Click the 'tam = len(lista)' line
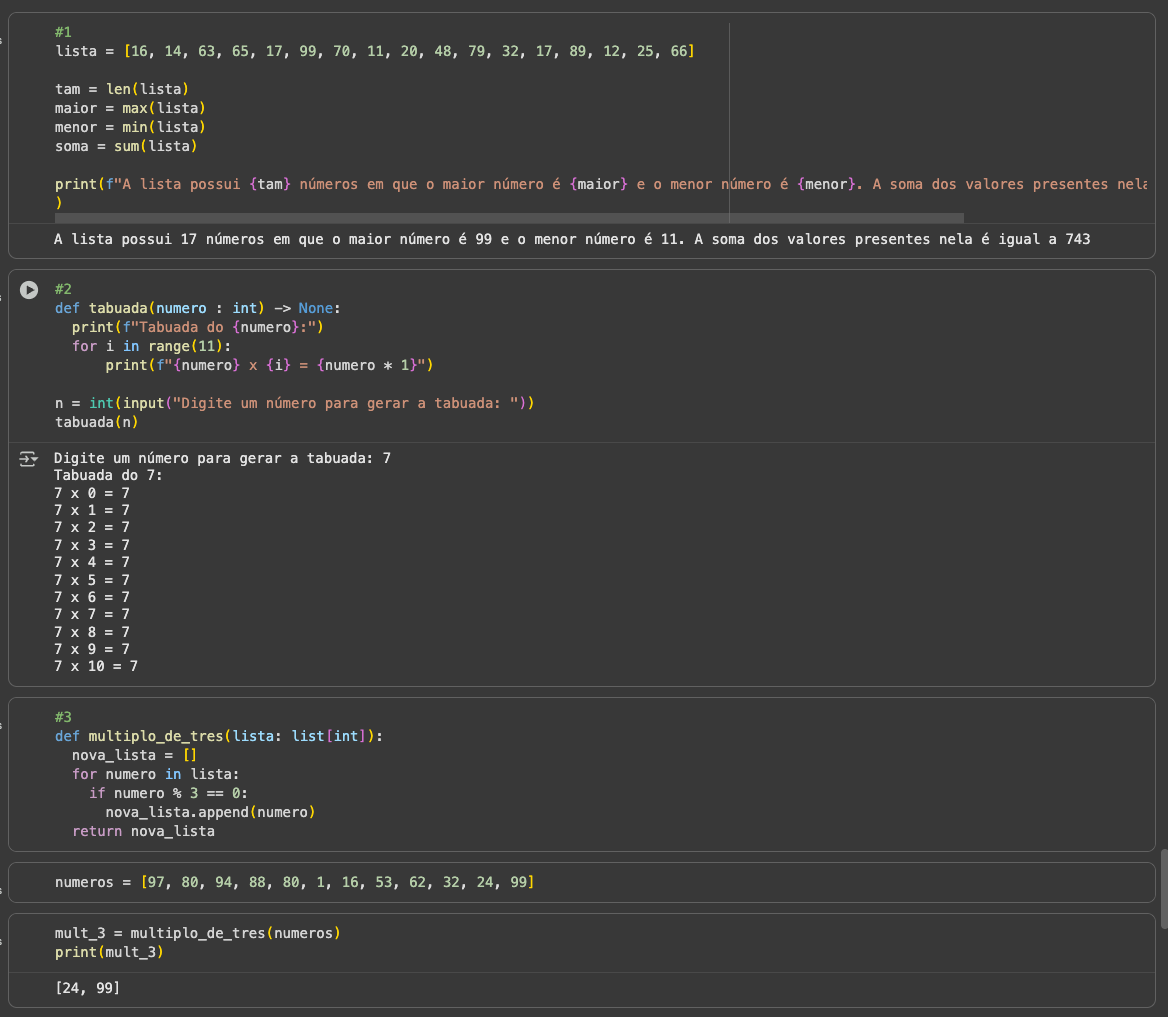1168x1017 pixels. pos(122,89)
